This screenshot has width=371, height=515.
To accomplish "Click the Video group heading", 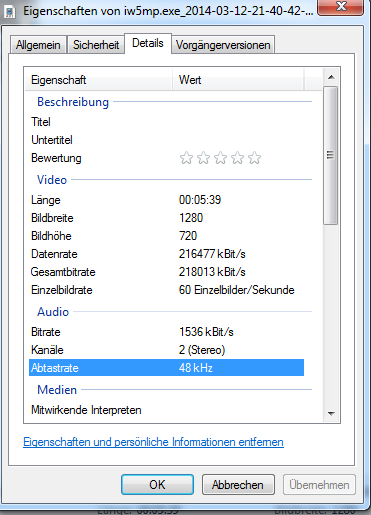I will click(x=52, y=180).
